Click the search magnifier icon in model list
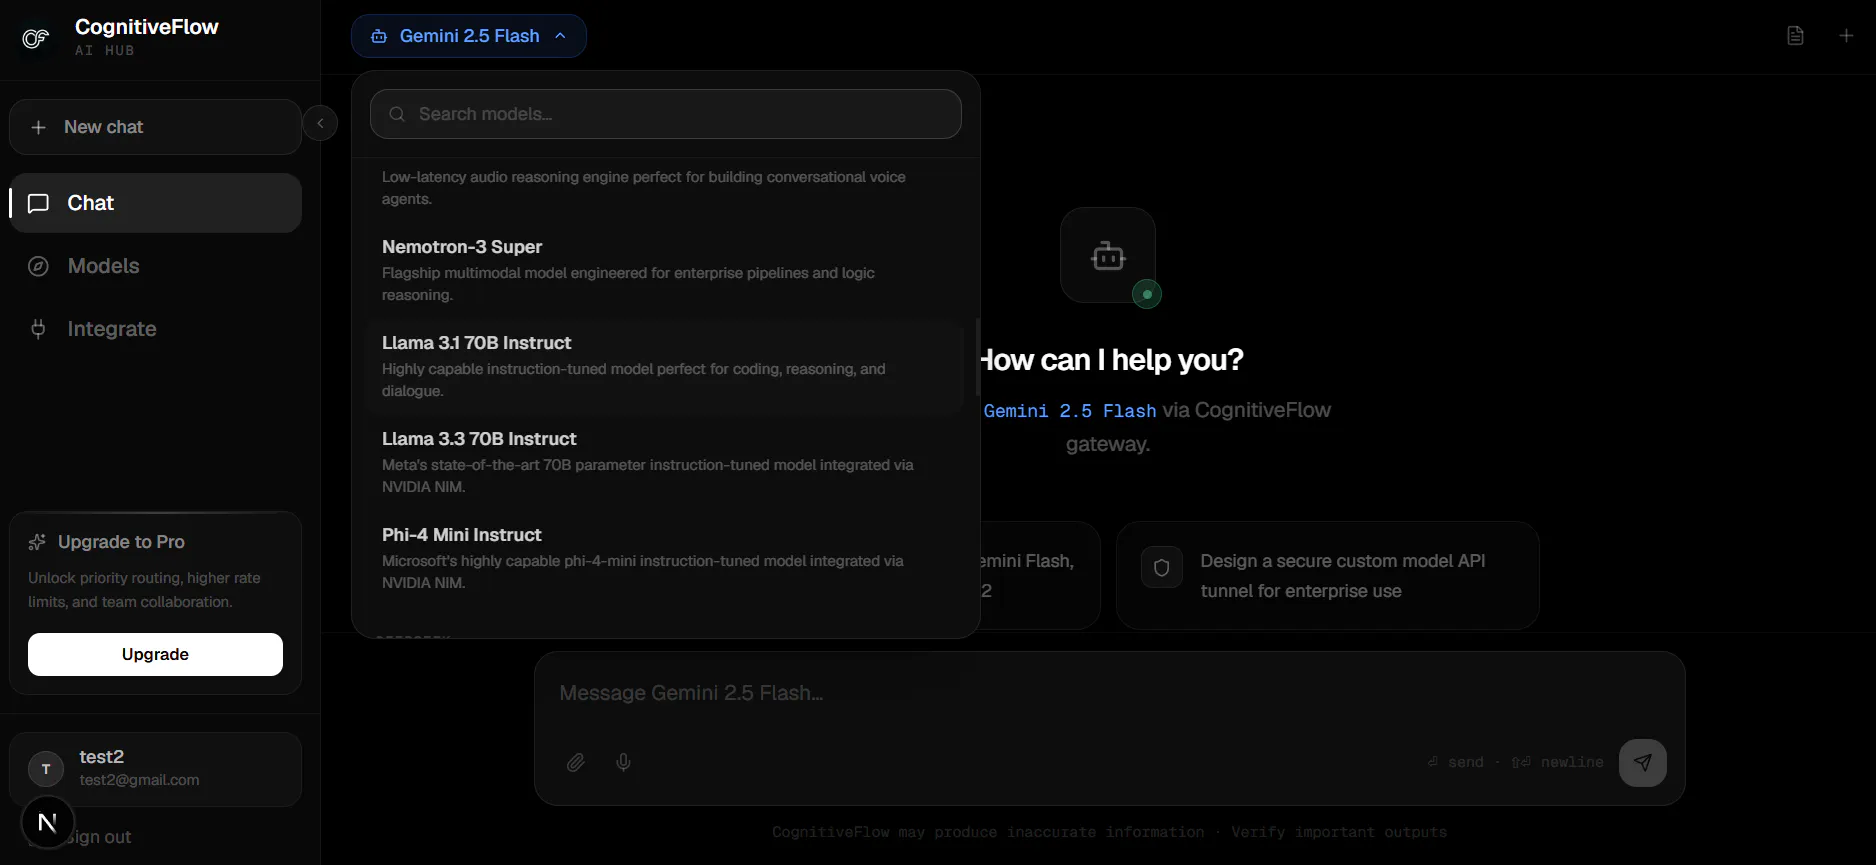 point(397,114)
